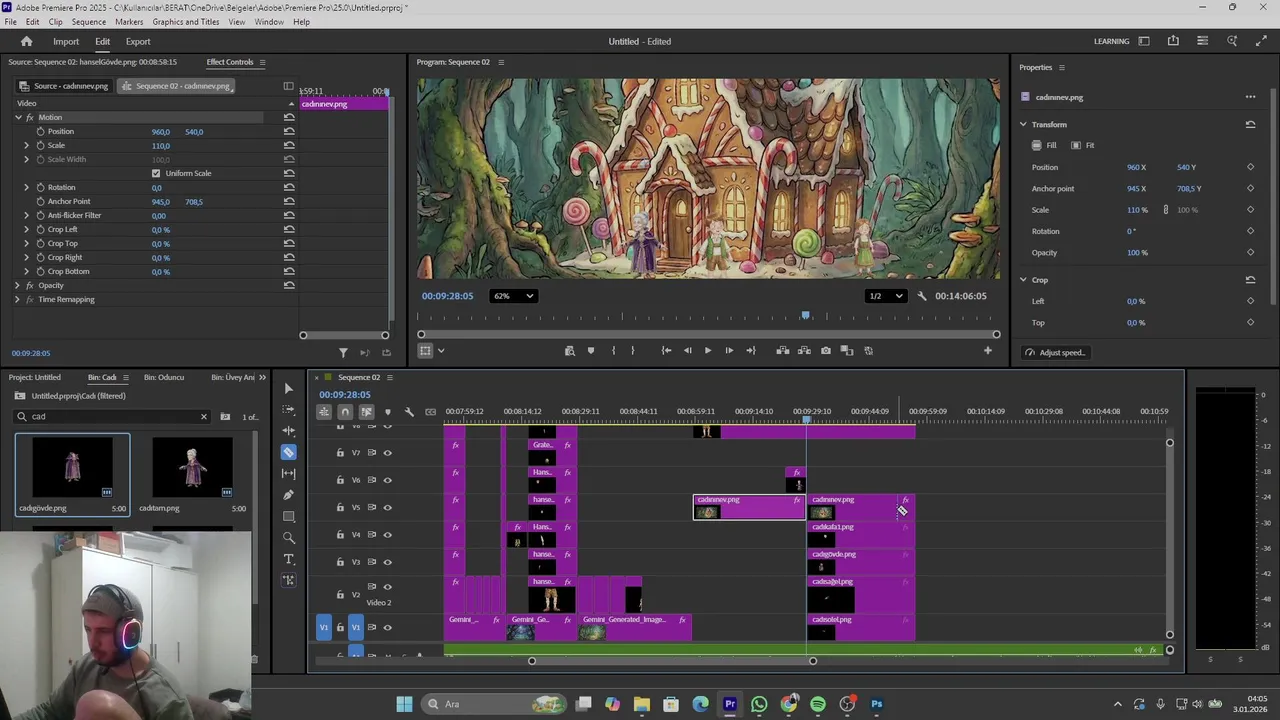Select the Rectangle tool

pos(289,516)
